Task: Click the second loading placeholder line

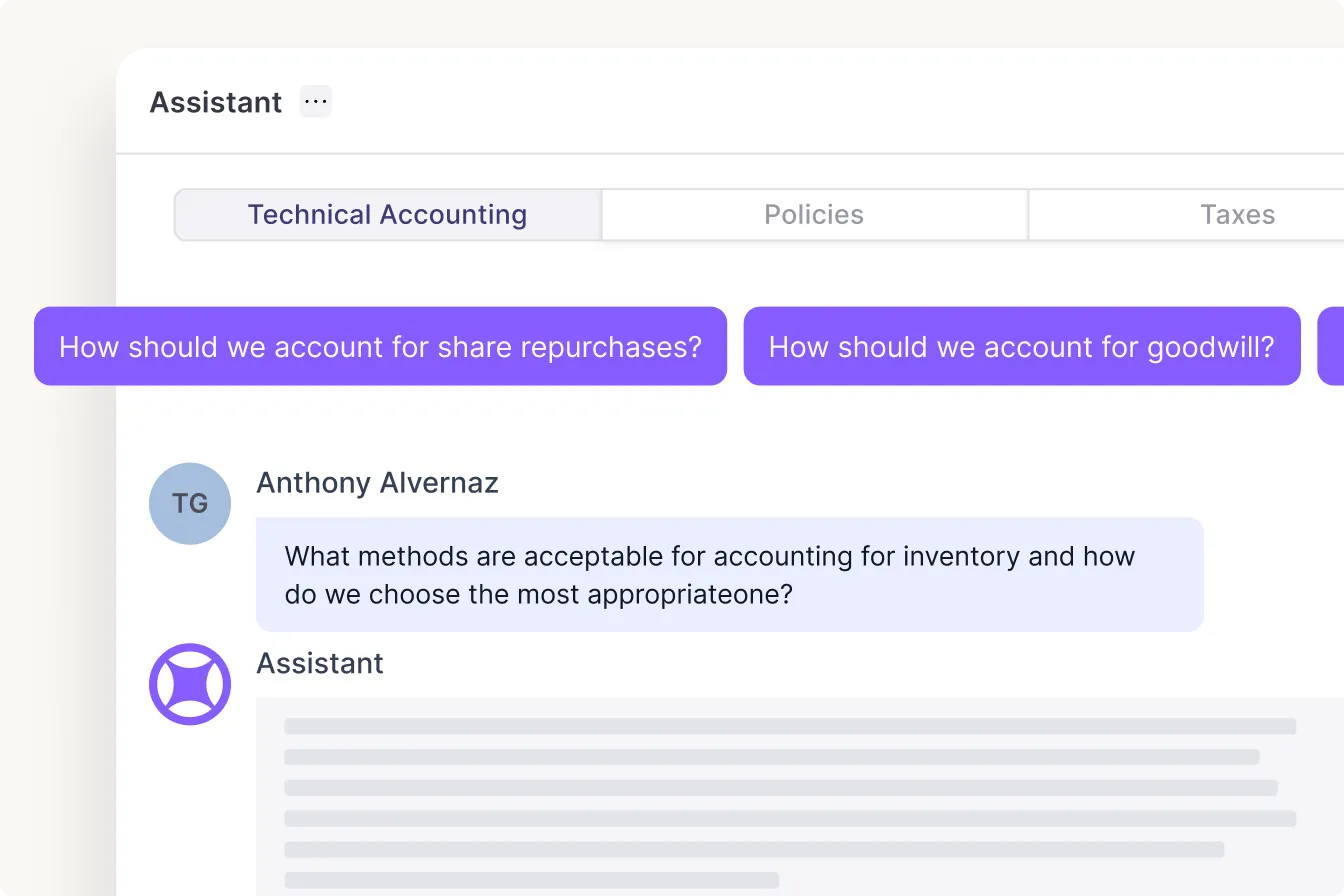Action: tap(771, 757)
